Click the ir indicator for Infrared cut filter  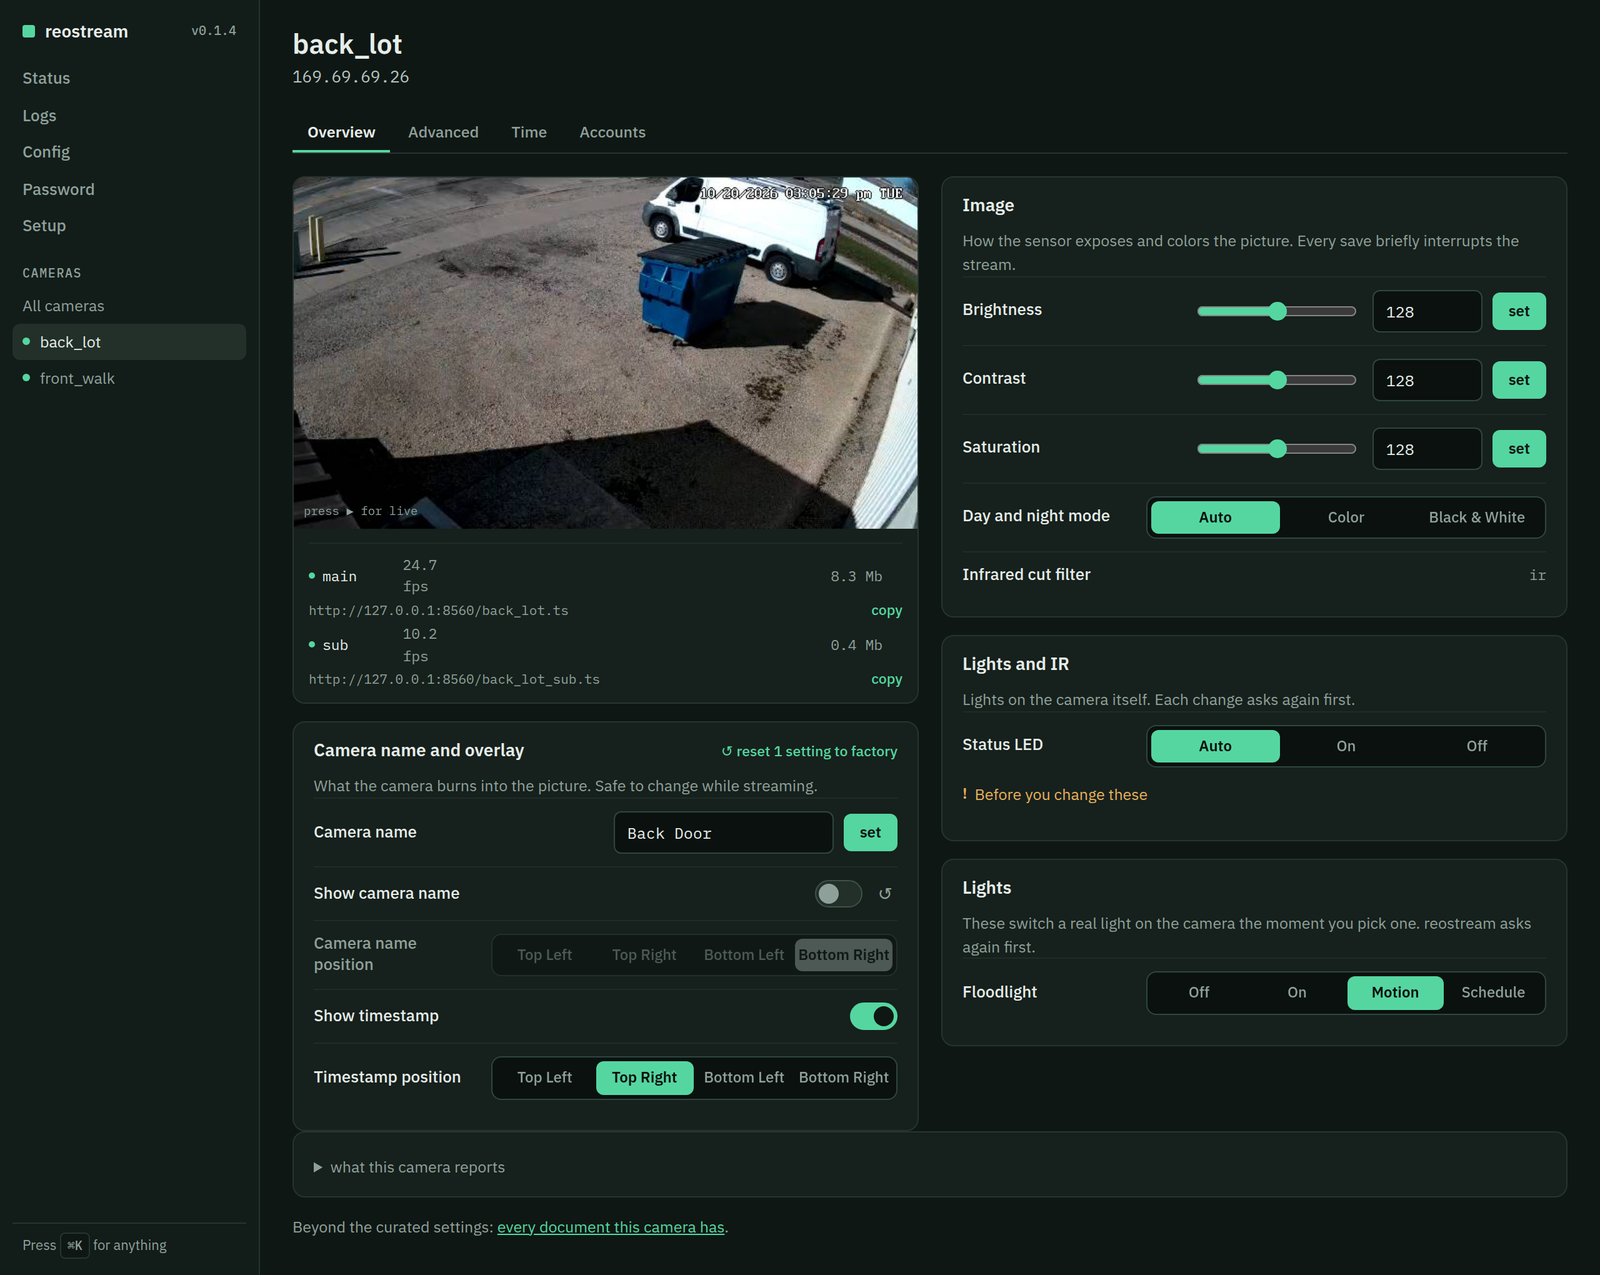tap(1537, 575)
